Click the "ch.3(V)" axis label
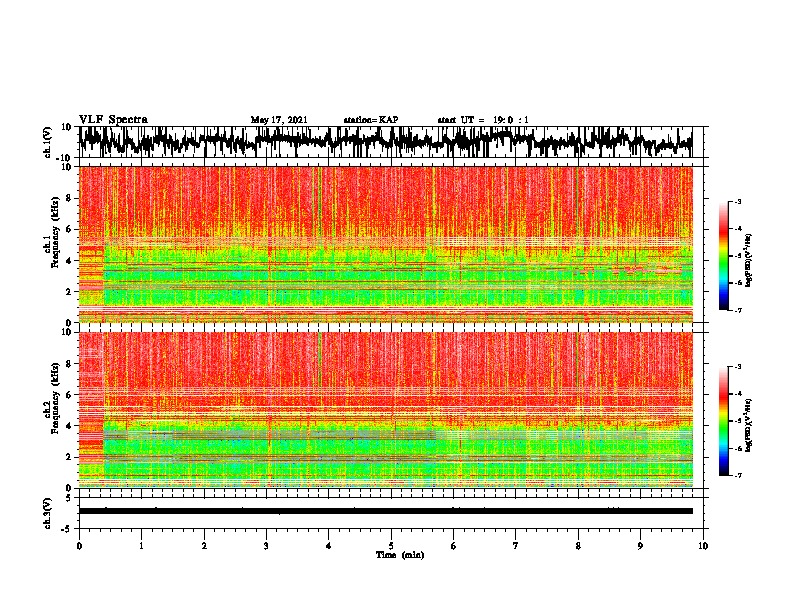 (x=48, y=513)
